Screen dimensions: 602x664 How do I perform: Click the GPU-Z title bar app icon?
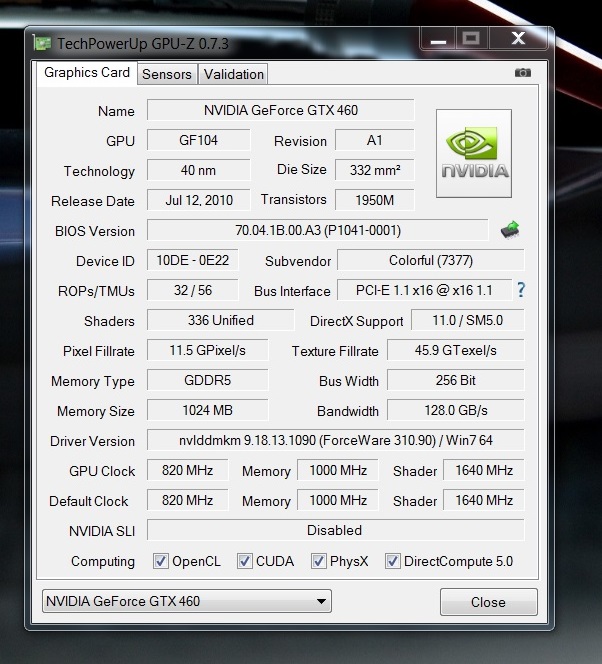click(42, 43)
